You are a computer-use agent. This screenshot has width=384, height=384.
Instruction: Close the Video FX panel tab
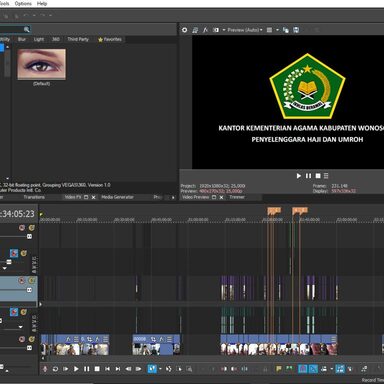94,197
